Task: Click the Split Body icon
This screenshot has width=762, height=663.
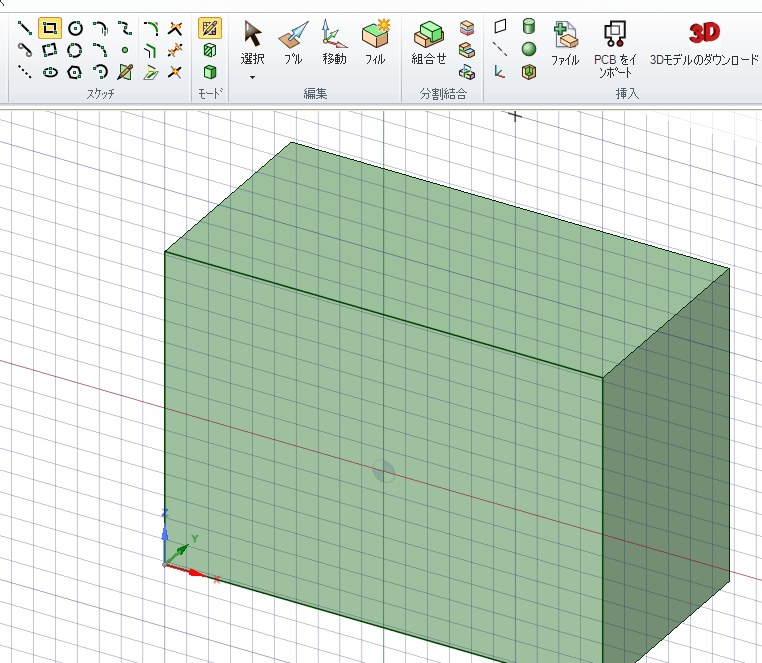Action: point(467,28)
